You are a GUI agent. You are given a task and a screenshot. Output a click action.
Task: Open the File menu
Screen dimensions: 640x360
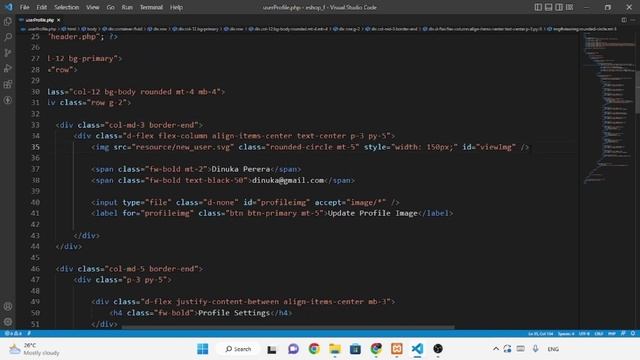tap(24, 7)
